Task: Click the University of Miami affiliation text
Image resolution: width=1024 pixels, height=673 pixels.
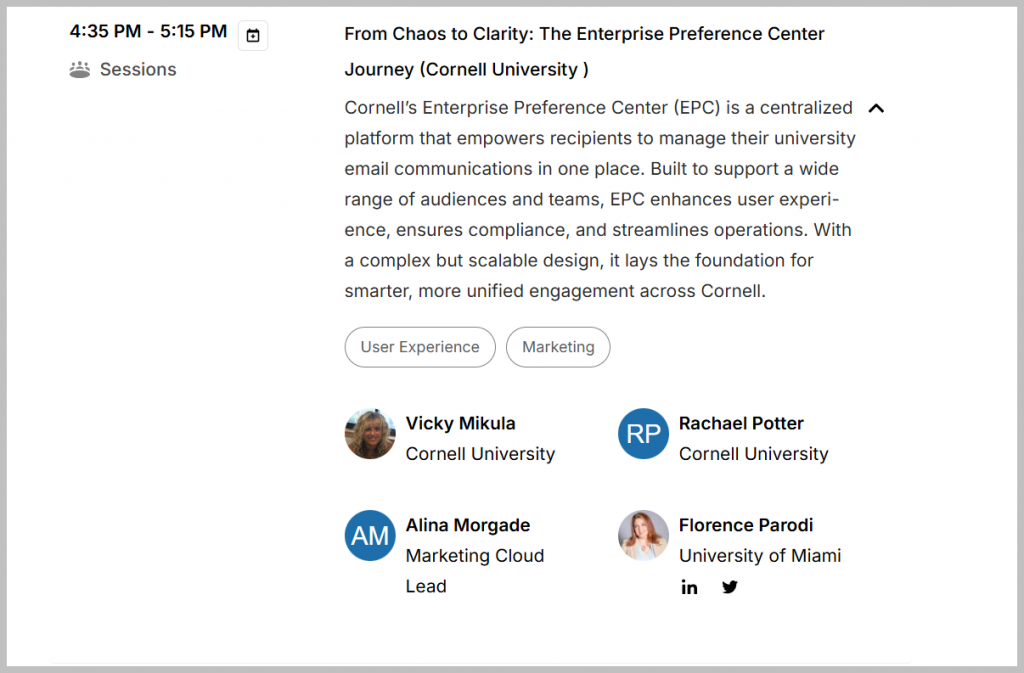Action: 760,556
